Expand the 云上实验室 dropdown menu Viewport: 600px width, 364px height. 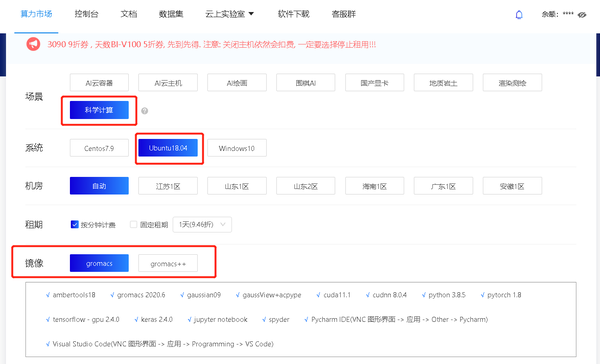coord(230,14)
